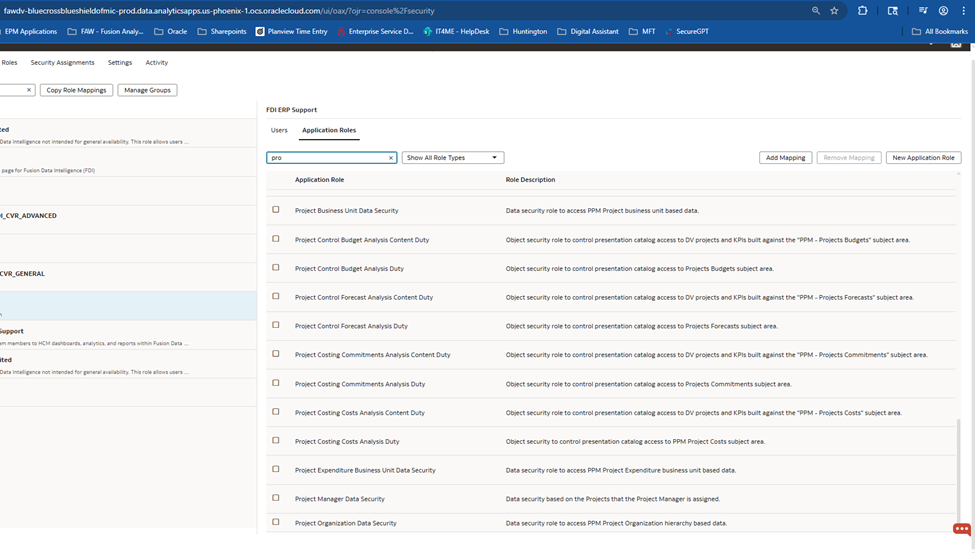Click the Manage Groups button

click(x=147, y=90)
